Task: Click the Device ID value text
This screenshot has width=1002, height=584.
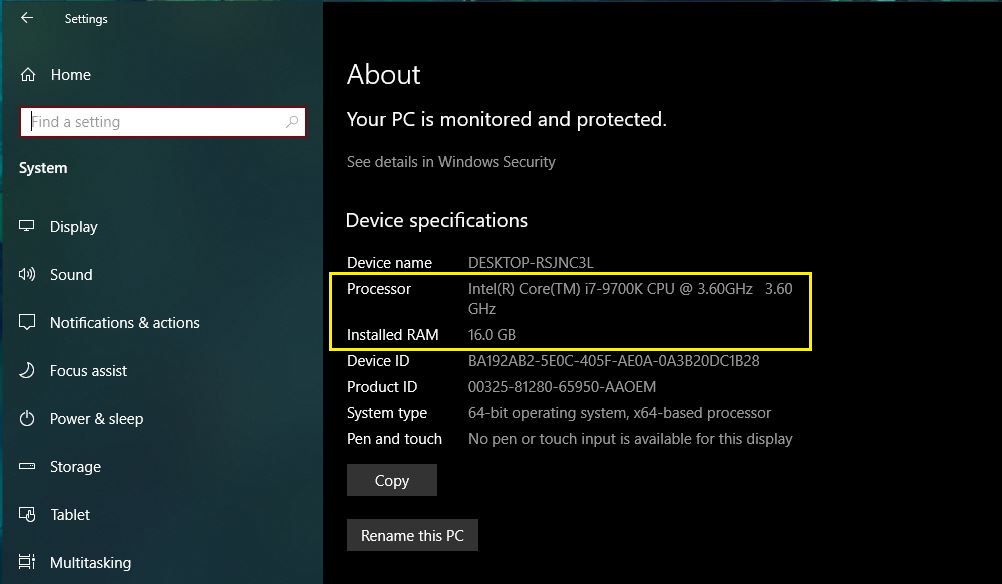Action: point(613,361)
